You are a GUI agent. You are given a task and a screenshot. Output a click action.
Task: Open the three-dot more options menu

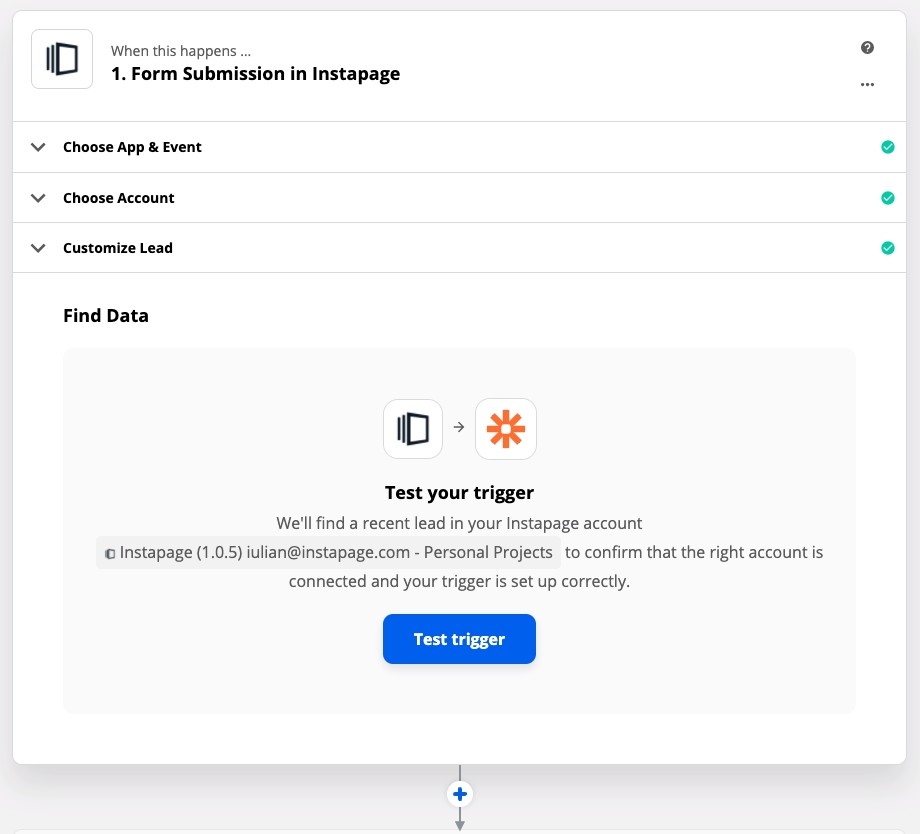[867, 85]
